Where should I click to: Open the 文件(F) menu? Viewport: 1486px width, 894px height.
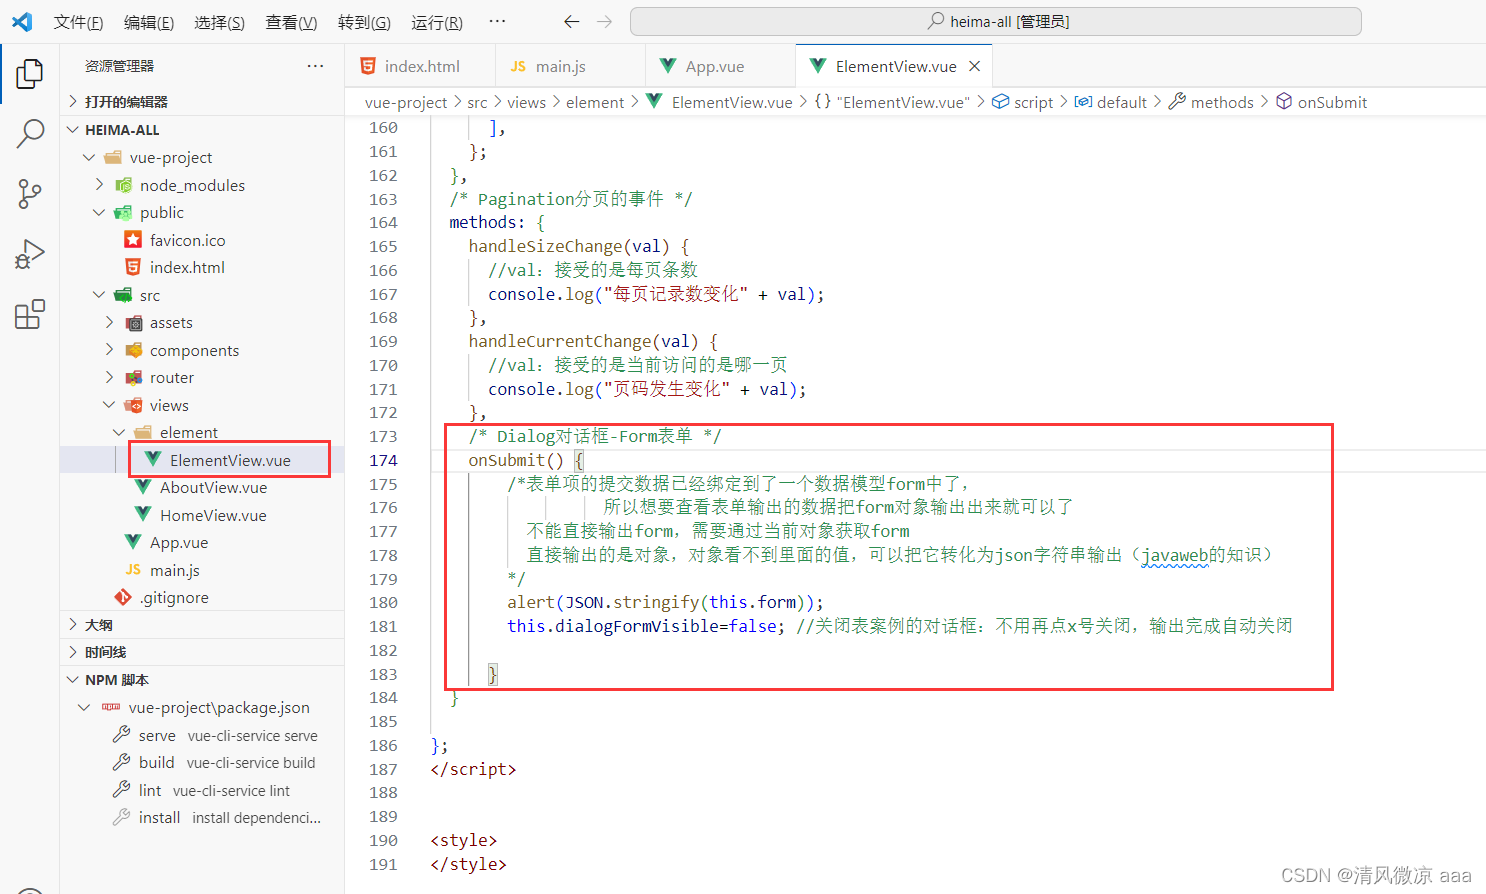(78, 22)
